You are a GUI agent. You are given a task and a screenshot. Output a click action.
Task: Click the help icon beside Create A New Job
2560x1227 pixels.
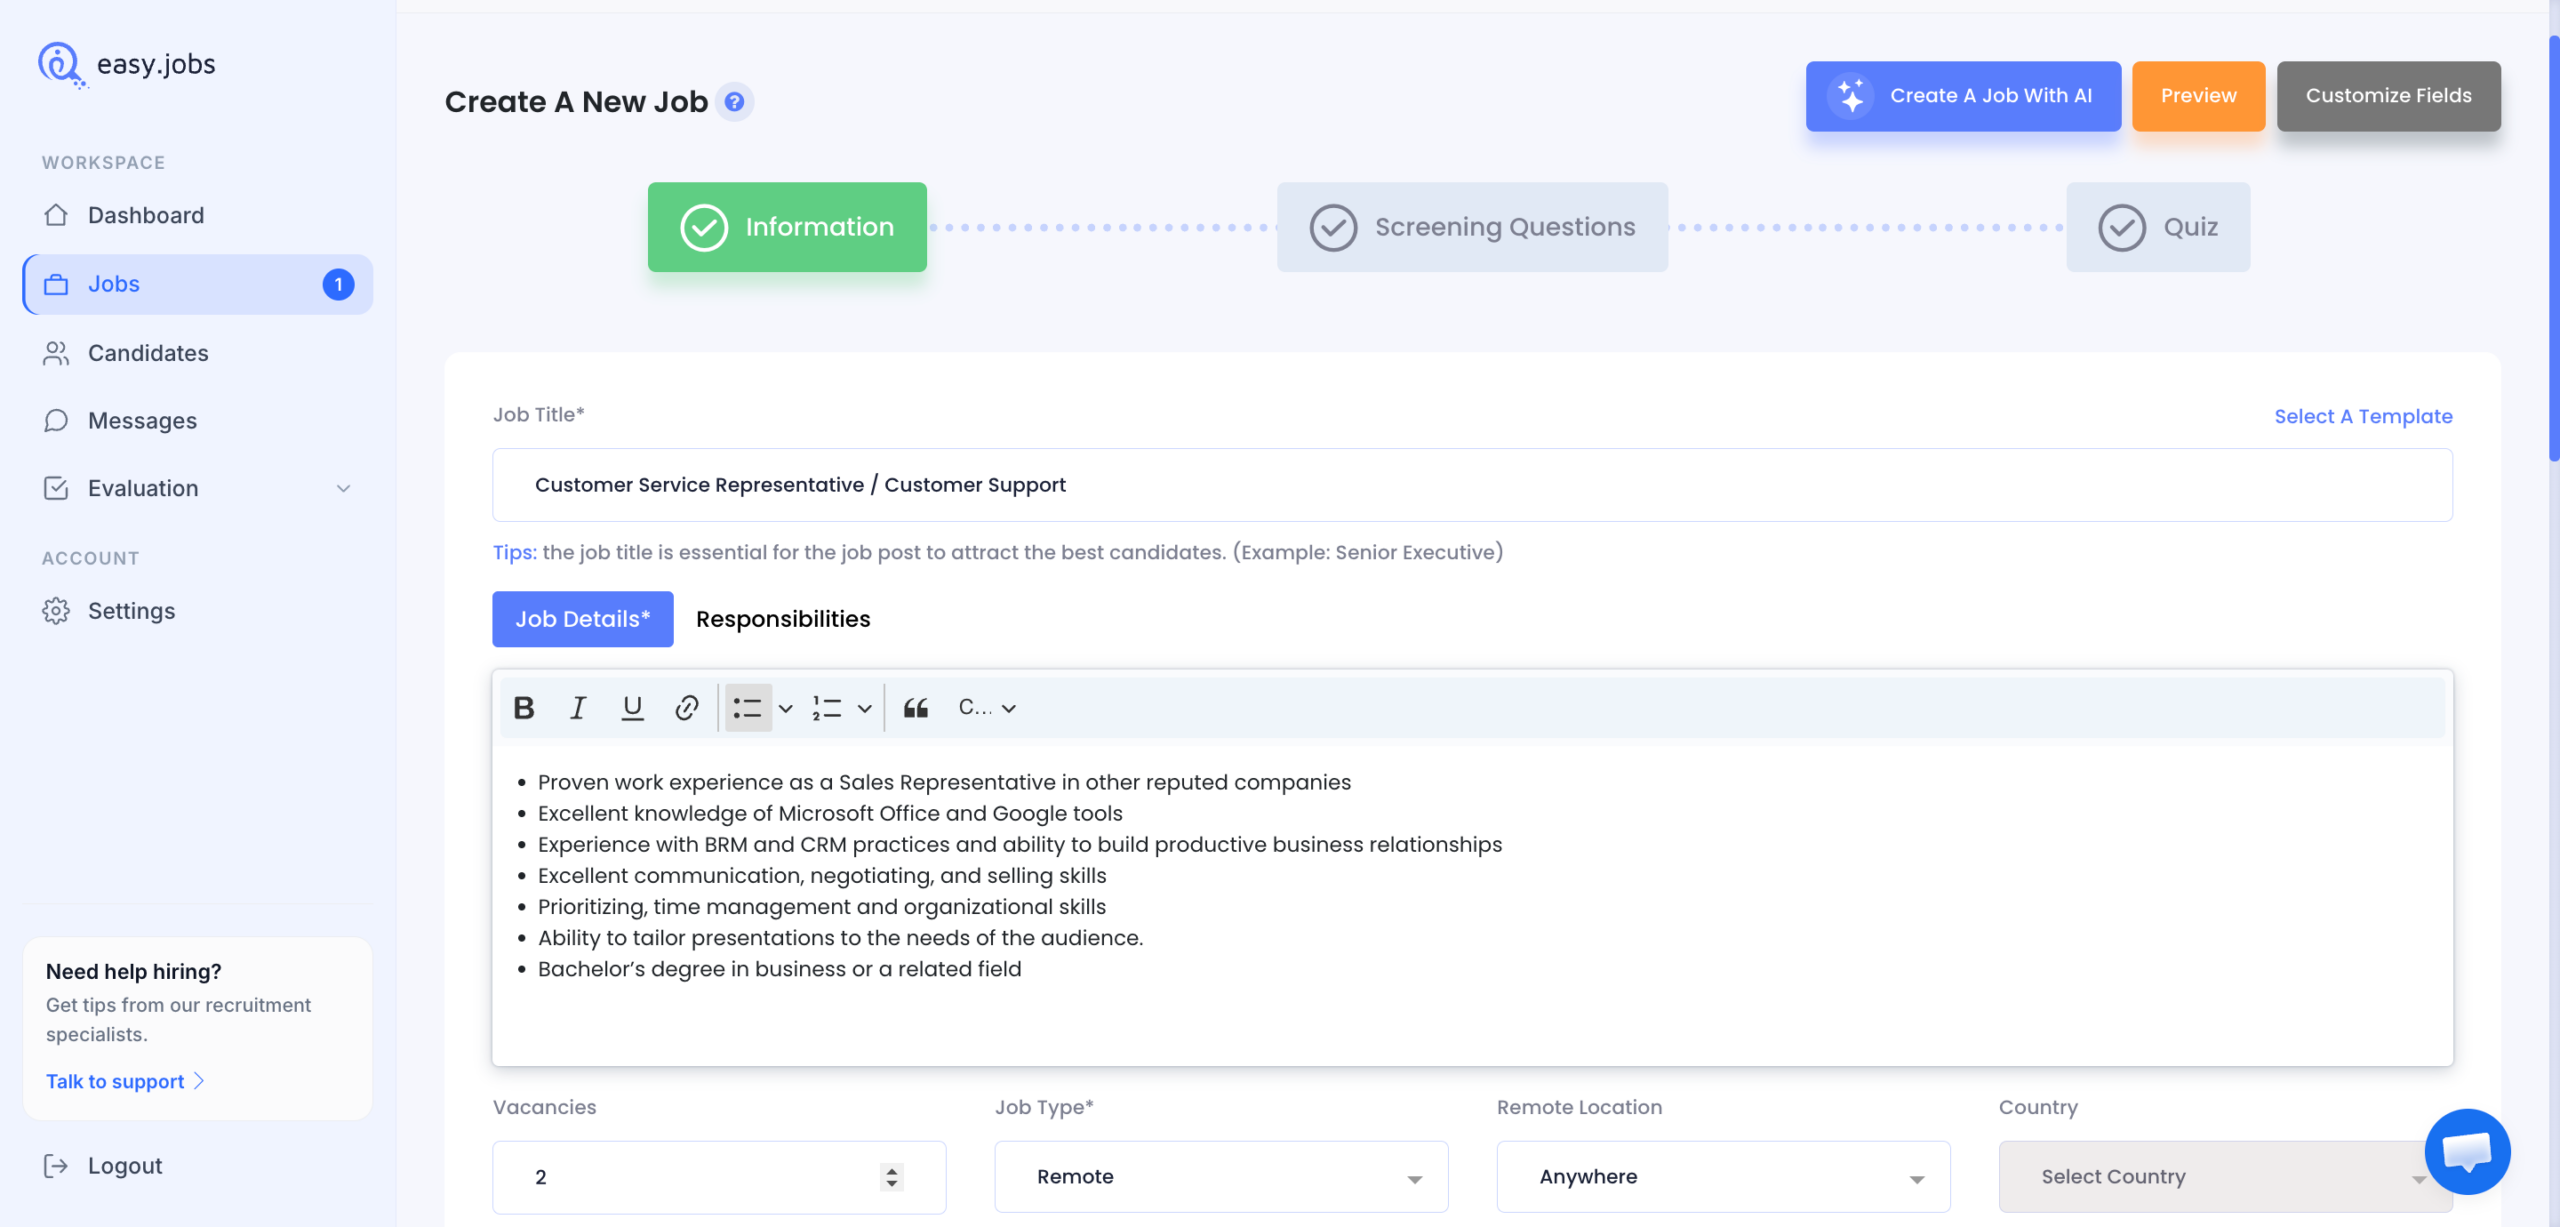(x=734, y=102)
